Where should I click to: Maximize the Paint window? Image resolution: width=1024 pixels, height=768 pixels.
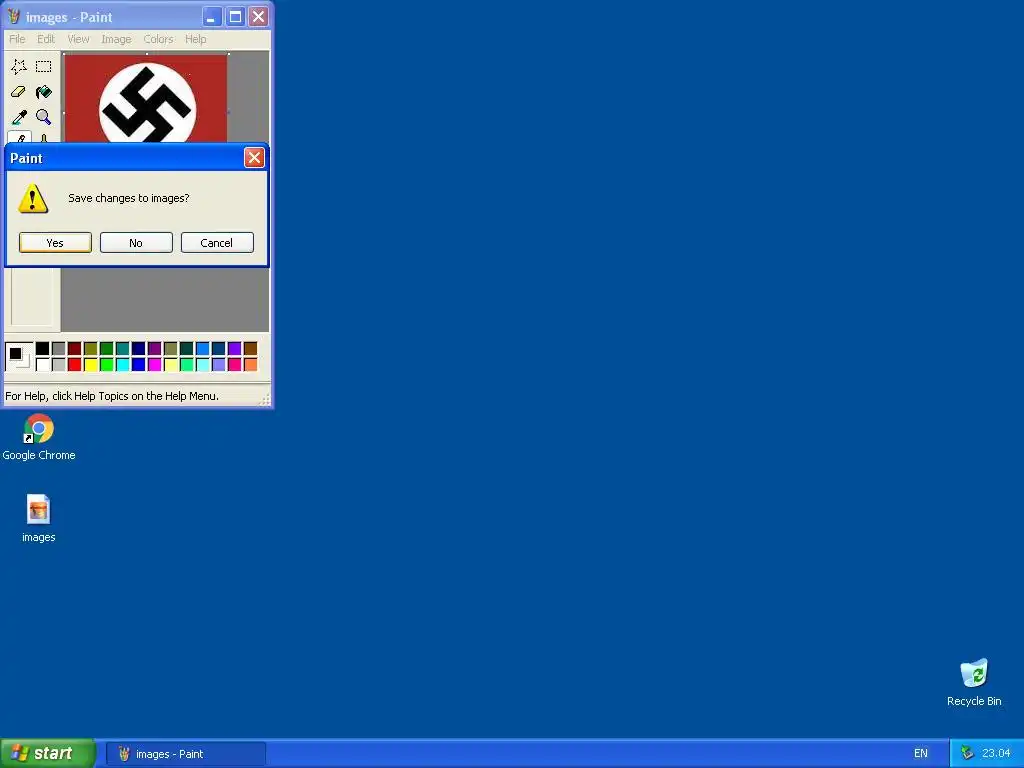point(235,17)
